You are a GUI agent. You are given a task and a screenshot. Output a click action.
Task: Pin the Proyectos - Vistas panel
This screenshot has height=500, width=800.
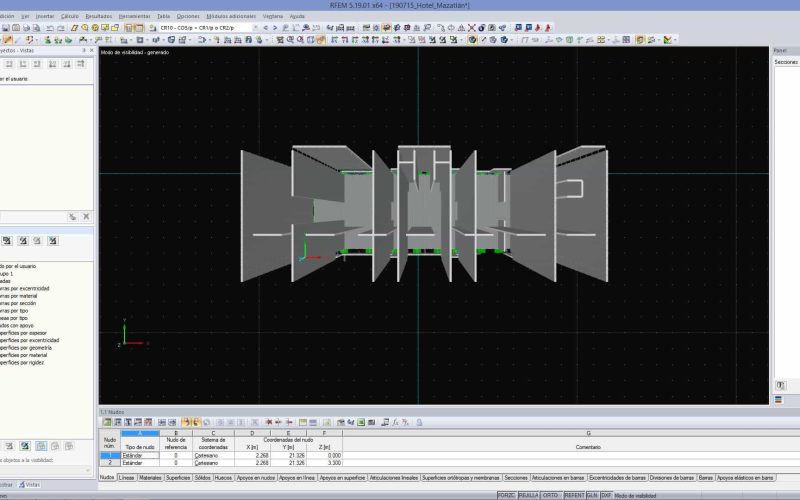pos(84,51)
